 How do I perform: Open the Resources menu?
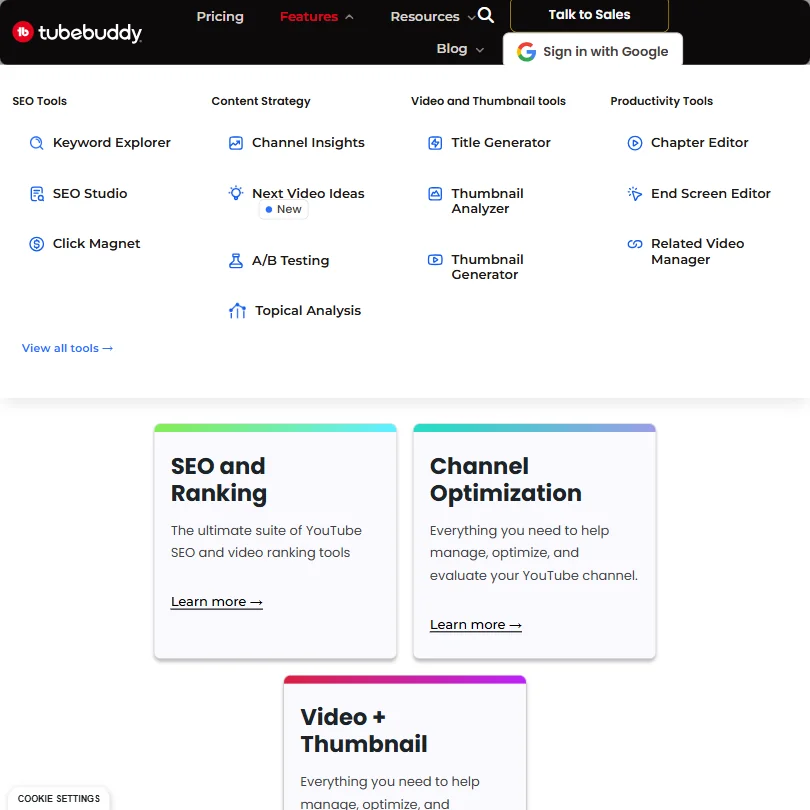[425, 17]
